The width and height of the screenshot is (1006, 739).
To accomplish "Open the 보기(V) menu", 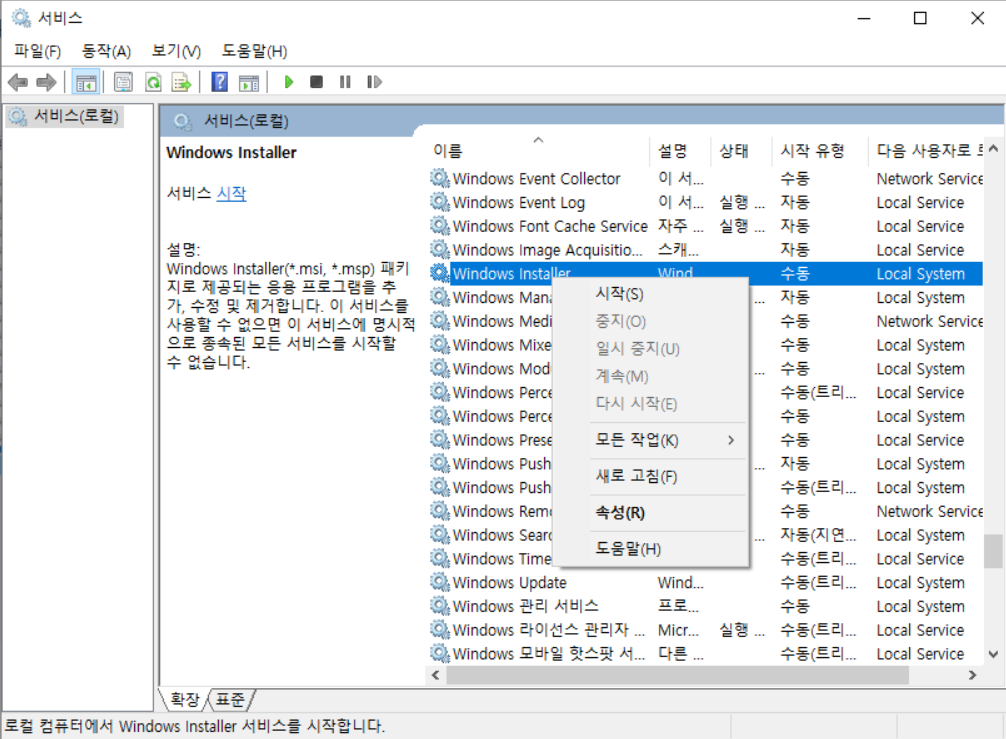I will (176, 51).
